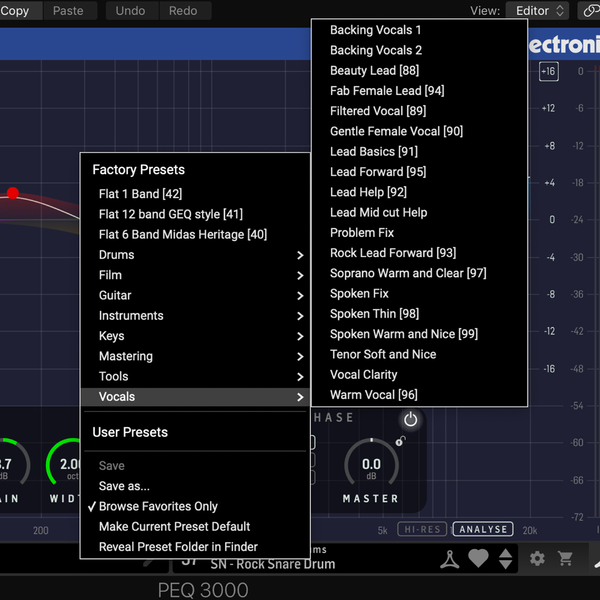Screen dimensions: 600x600
Task: Select Fab Female Lead [94] preset
Action: (419, 91)
